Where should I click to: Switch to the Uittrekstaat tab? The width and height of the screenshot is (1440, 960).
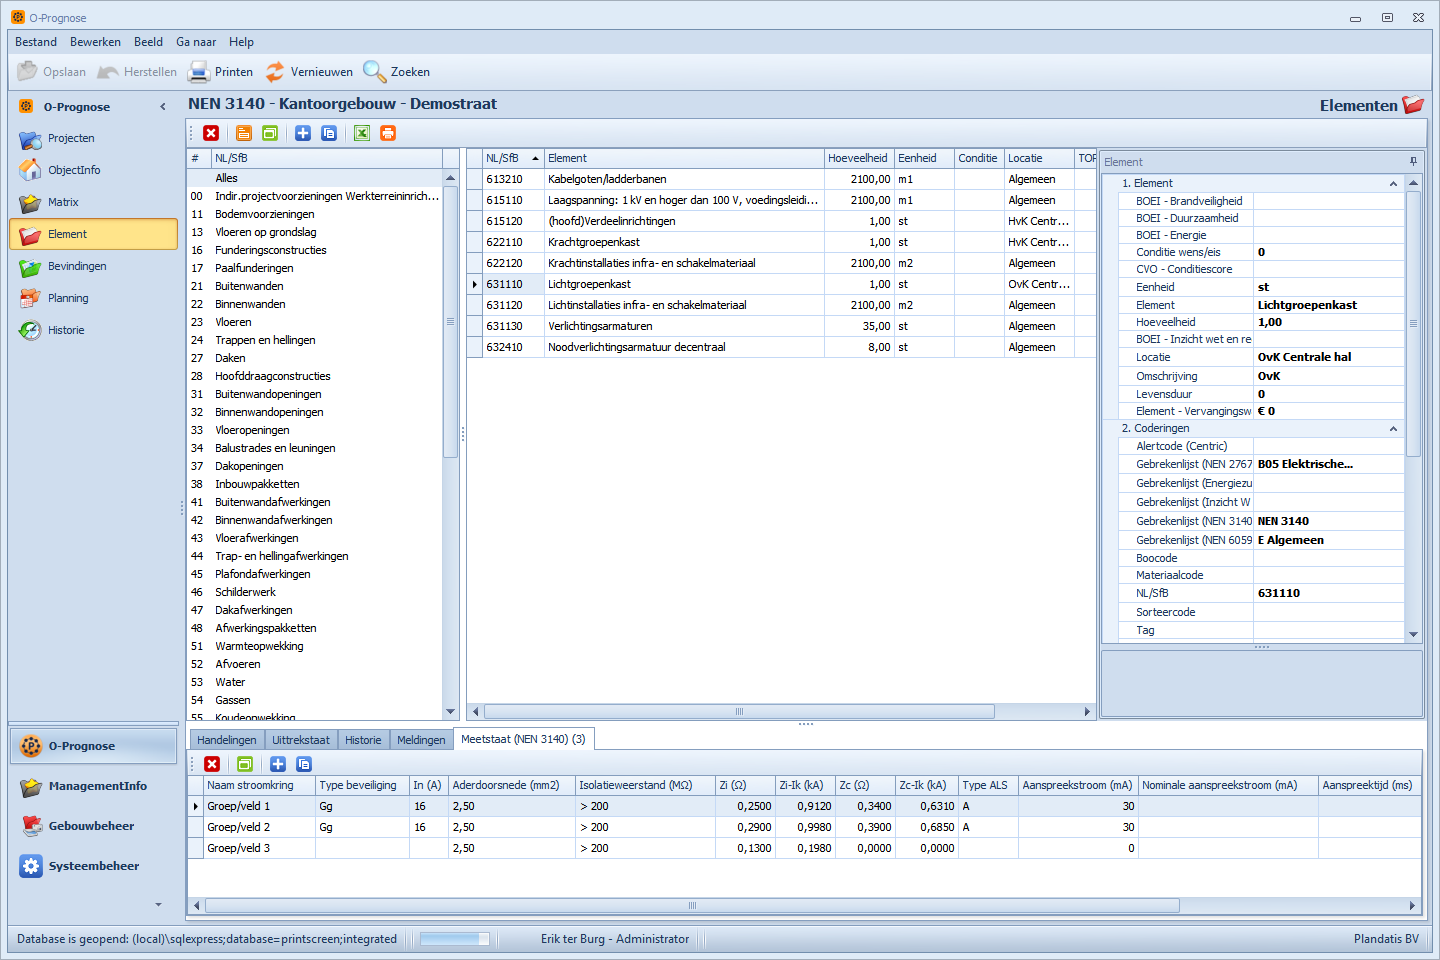pyautogui.click(x=300, y=740)
